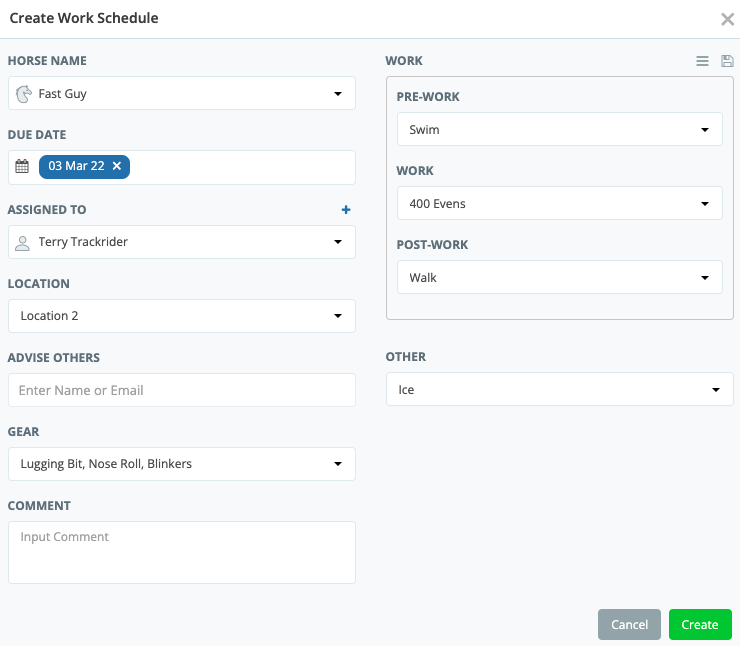Screen dimensions: 740x646
Task: Expand the Assigned To Terry Trackrider dropdown
Action: pos(337,242)
